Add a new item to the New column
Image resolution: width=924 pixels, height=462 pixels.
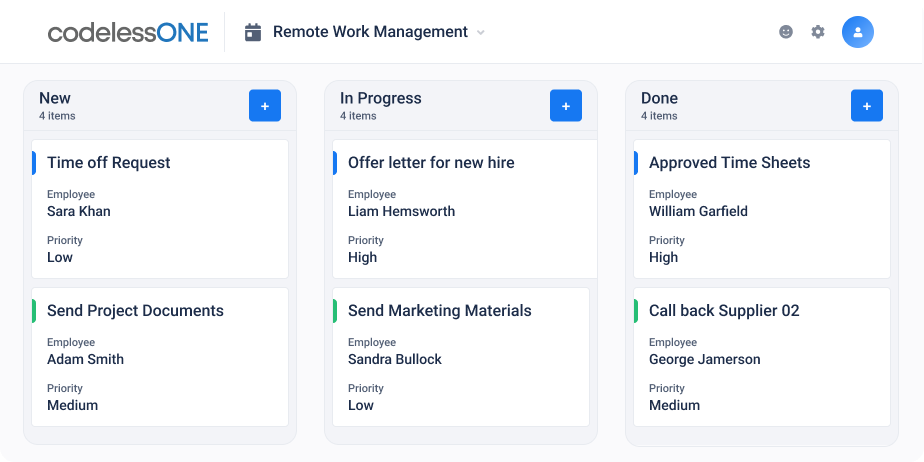(265, 106)
